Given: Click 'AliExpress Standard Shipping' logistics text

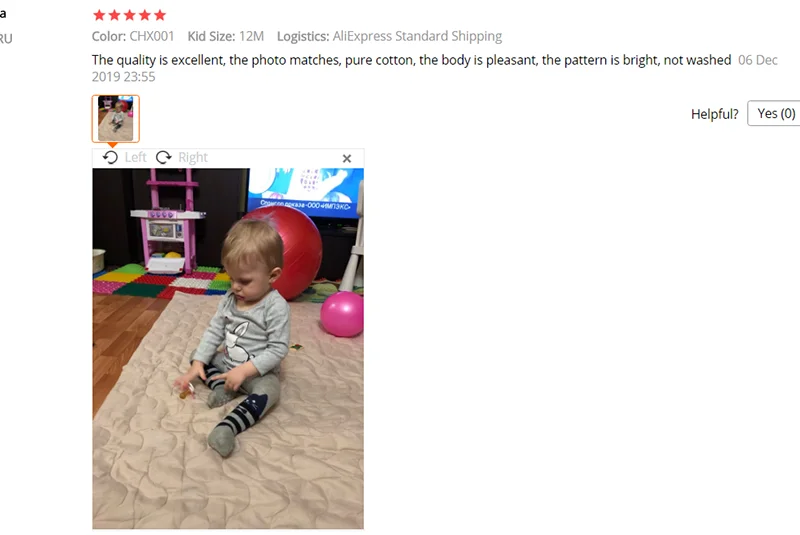Looking at the screenshot, I should [x=417, y=36].
